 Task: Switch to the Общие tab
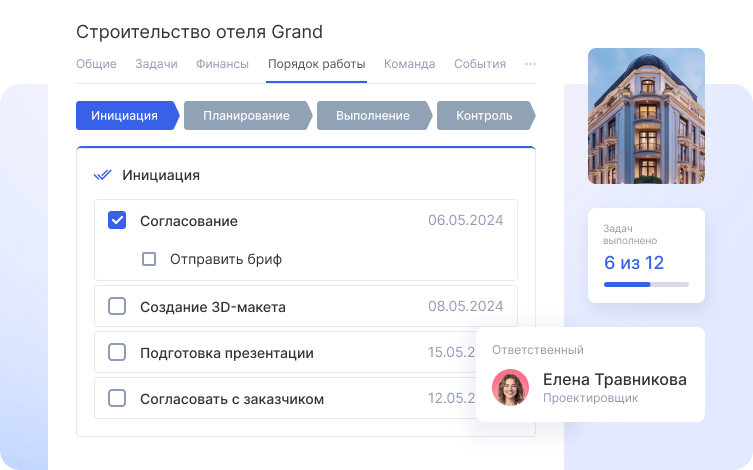point(96,64)
